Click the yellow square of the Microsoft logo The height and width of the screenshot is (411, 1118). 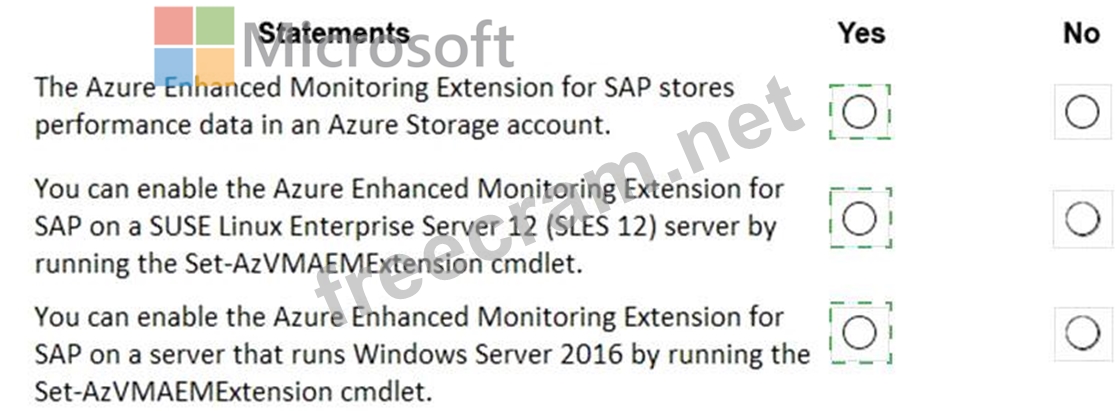pos(214,66)
